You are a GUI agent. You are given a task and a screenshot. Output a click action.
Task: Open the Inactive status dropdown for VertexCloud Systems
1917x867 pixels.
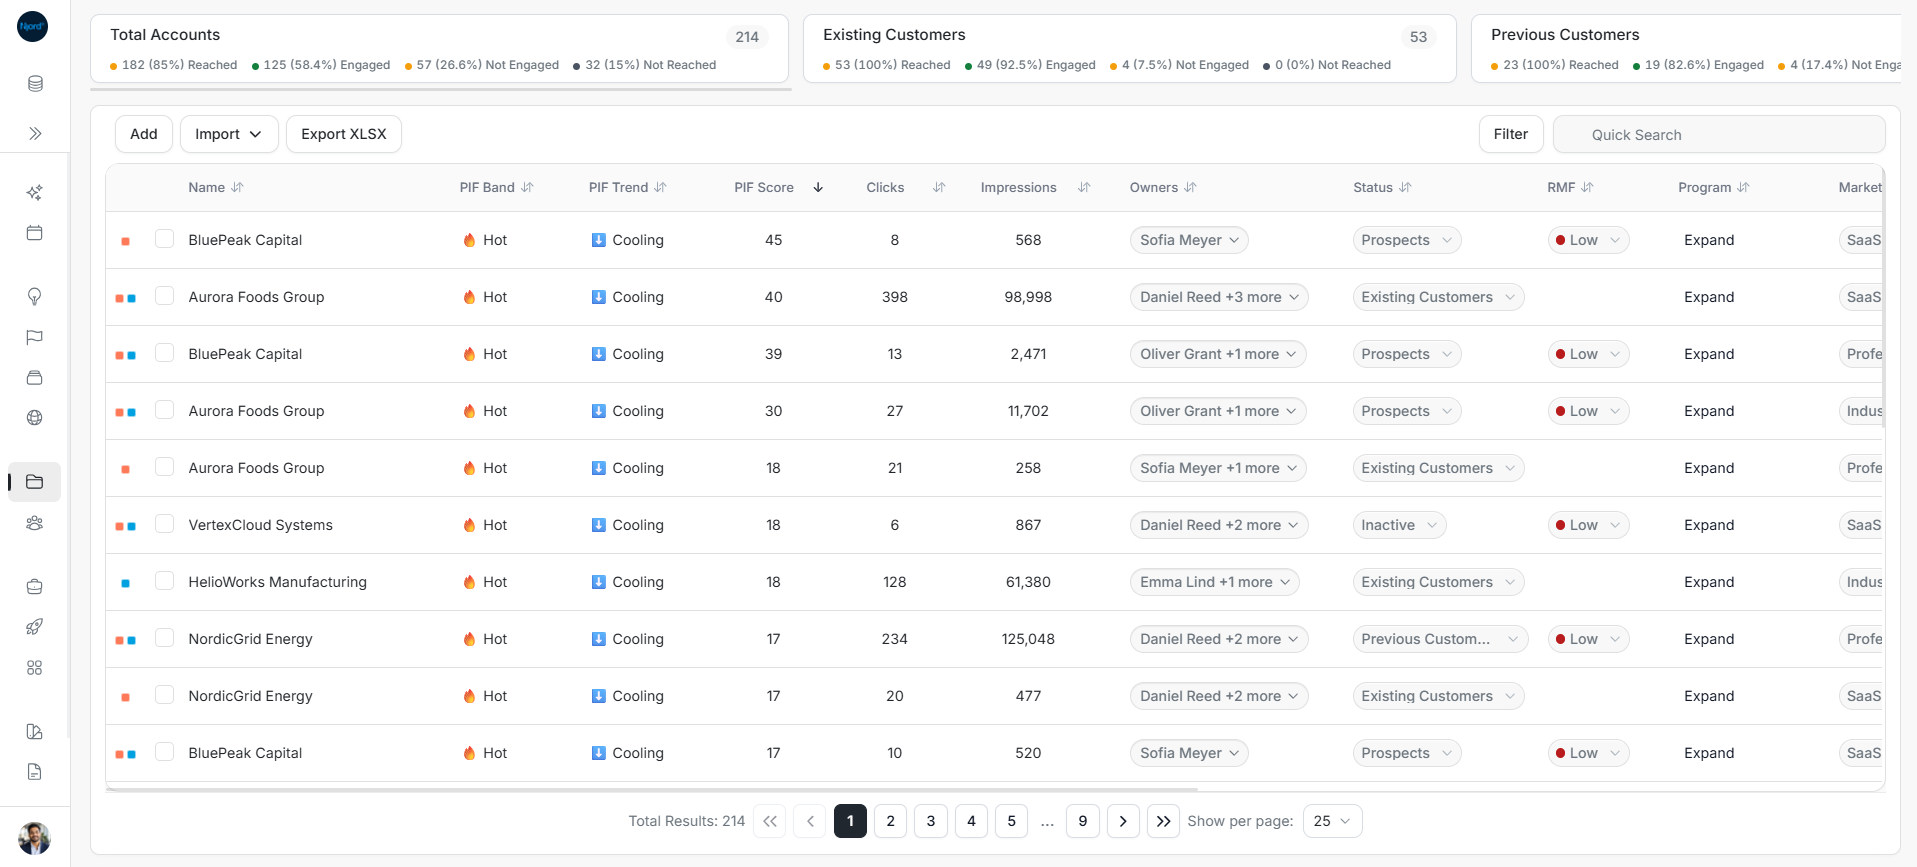(x=1400, y=525)
